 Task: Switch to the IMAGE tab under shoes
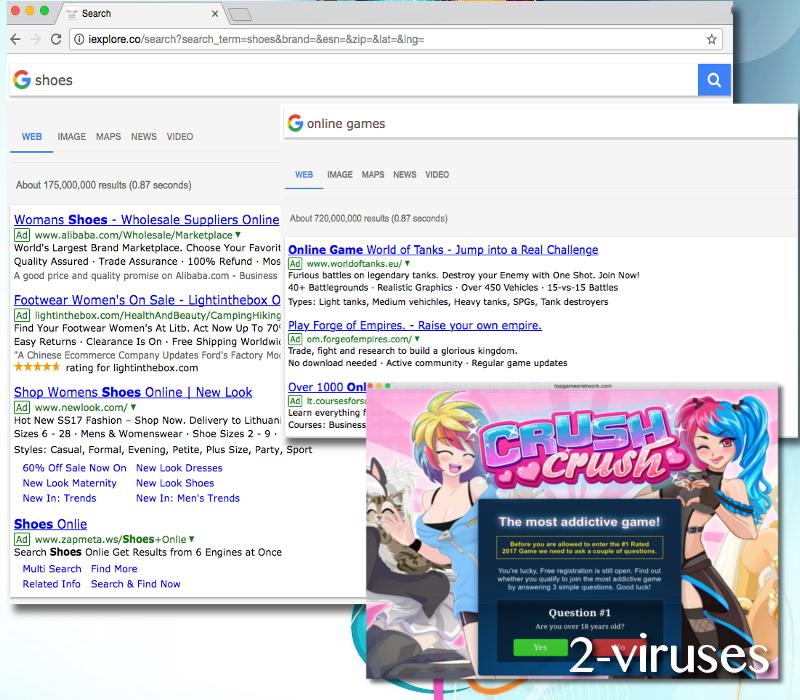(71, 137)
